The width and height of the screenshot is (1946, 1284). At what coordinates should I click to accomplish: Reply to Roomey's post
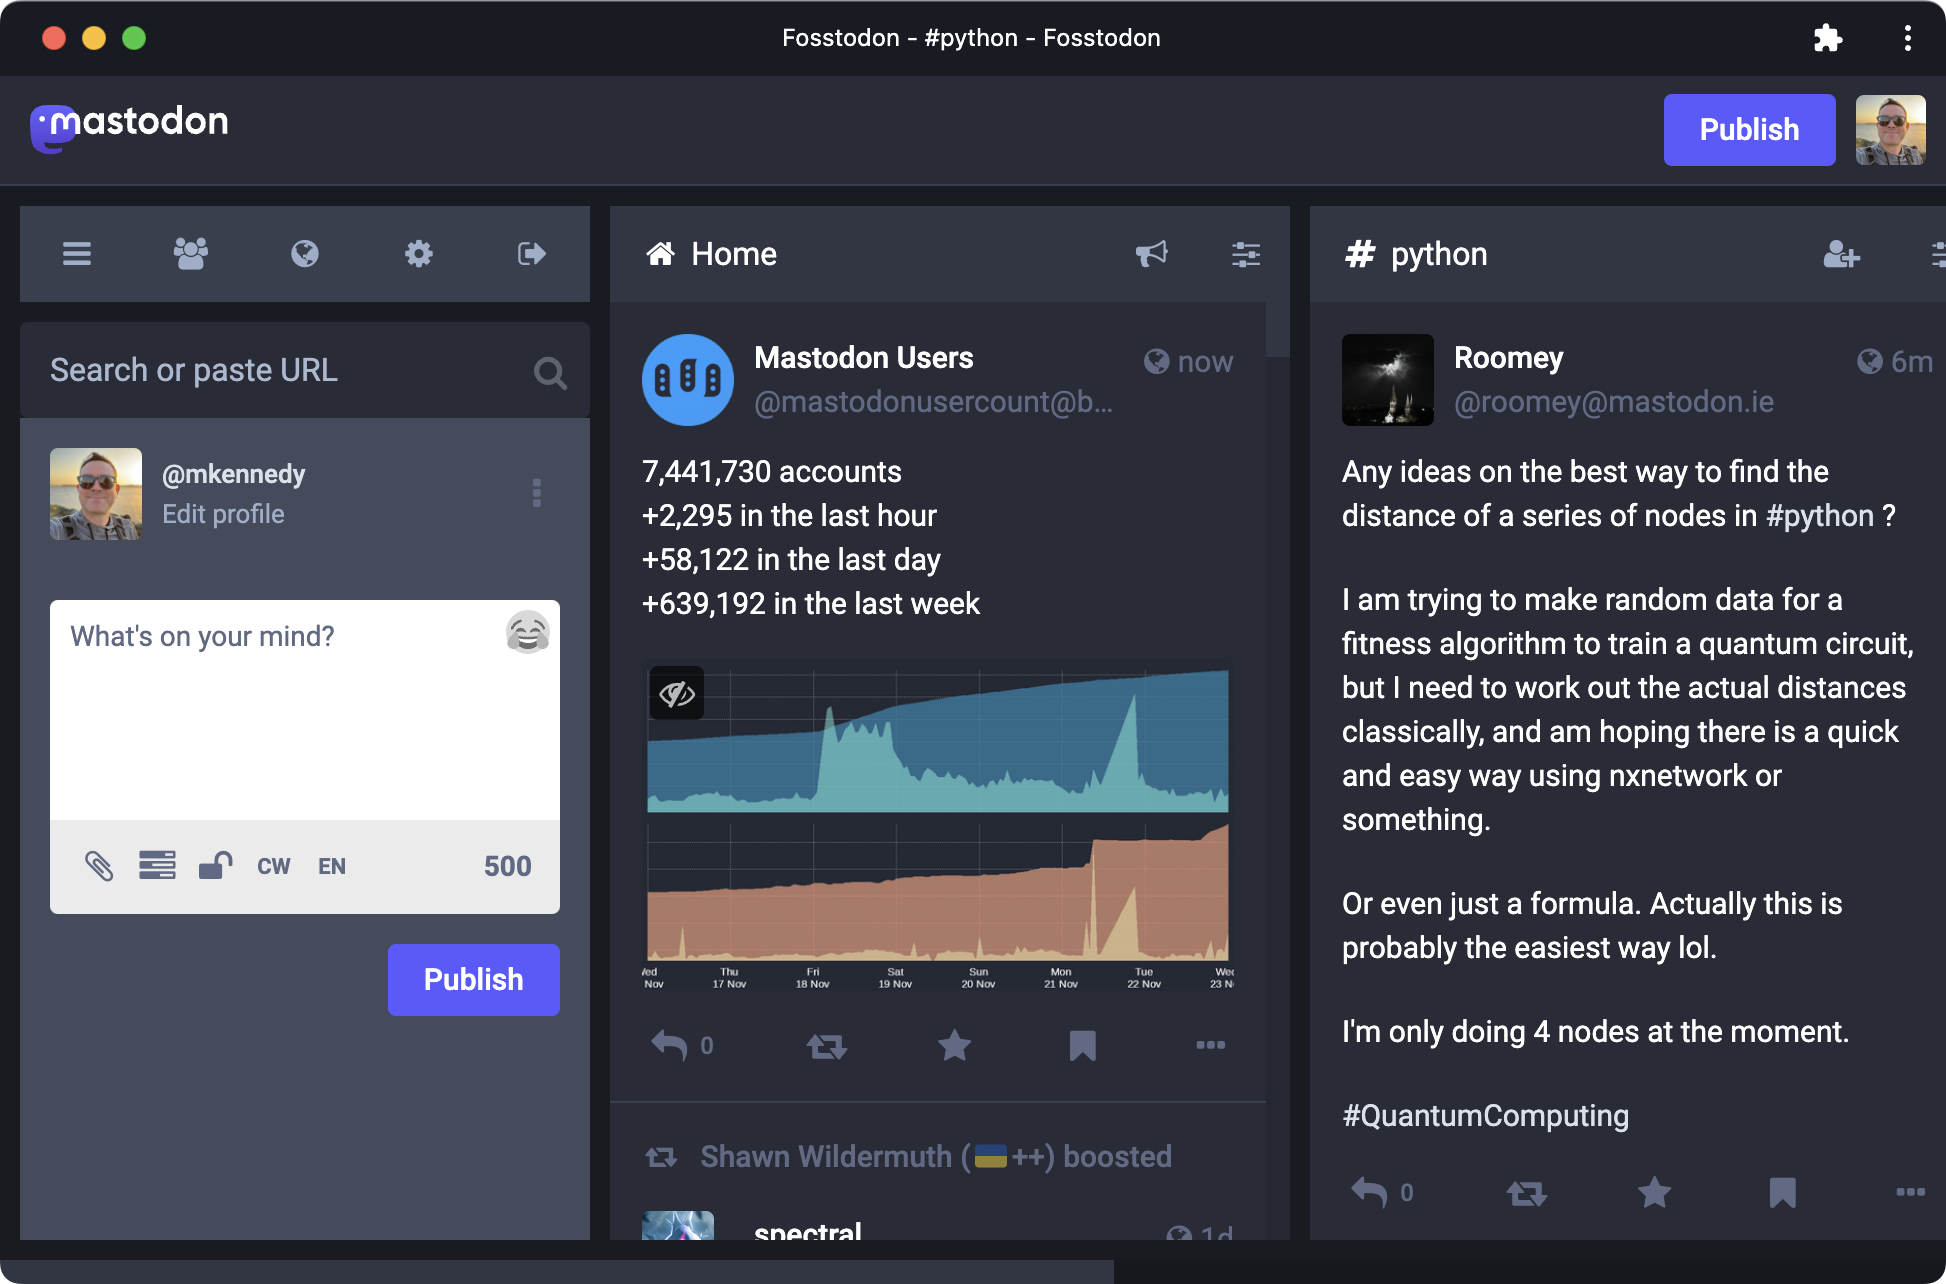coord(1370,1192)
